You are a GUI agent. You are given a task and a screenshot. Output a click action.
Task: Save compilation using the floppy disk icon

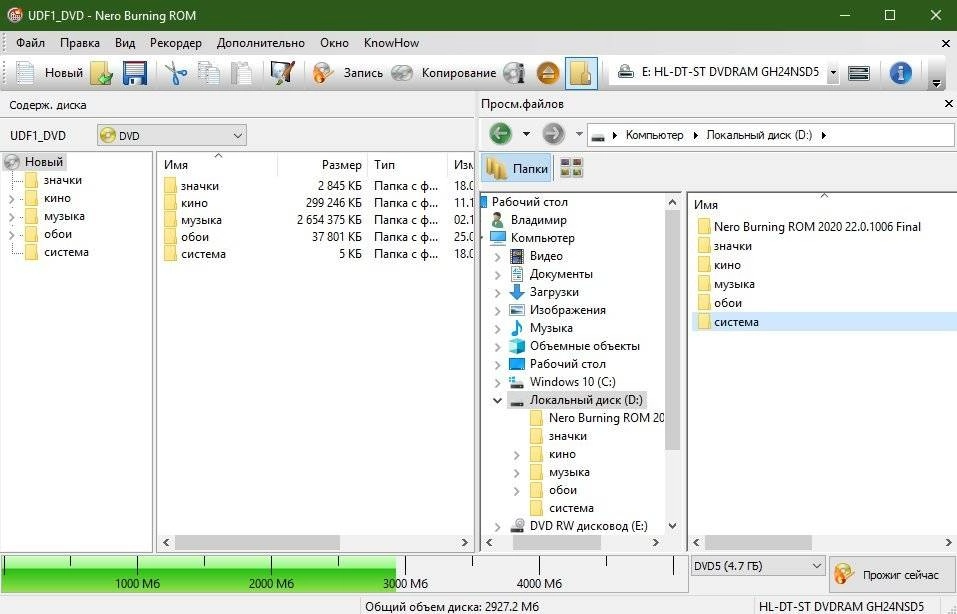(135, 73)
